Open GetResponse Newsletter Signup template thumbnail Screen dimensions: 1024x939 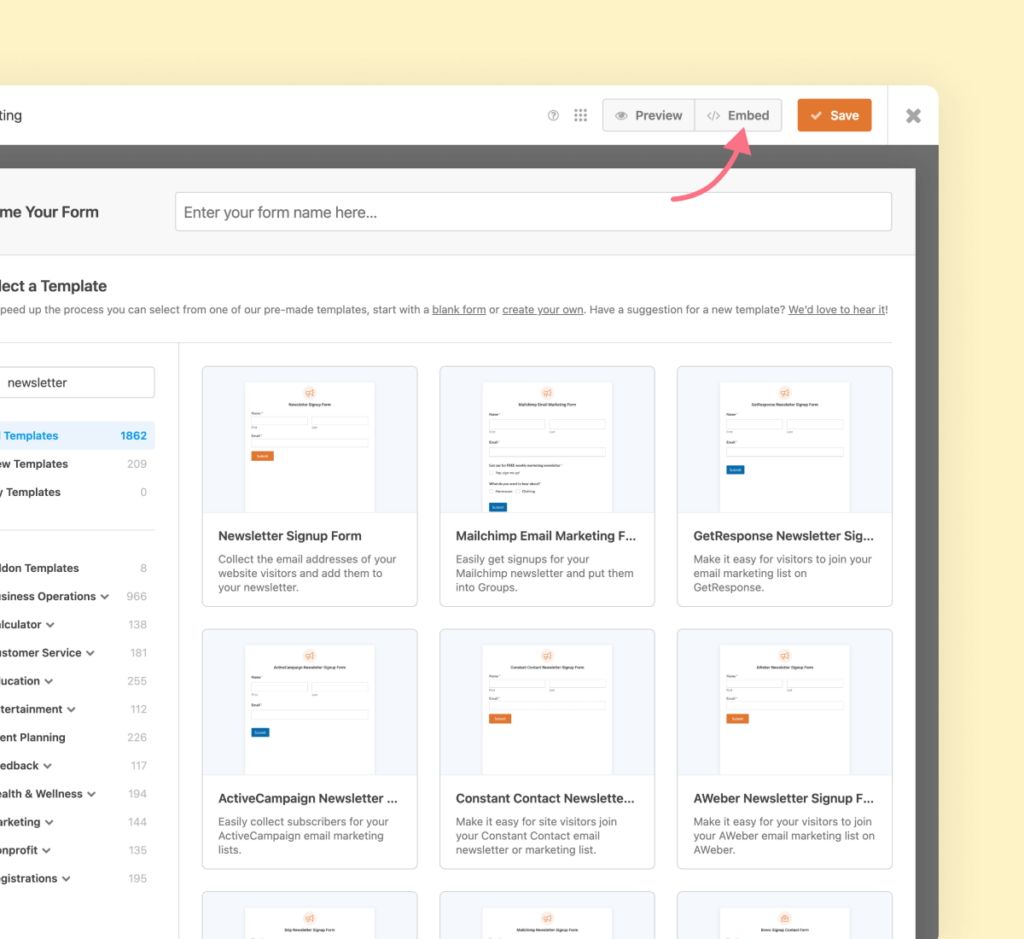pos(784,439)
